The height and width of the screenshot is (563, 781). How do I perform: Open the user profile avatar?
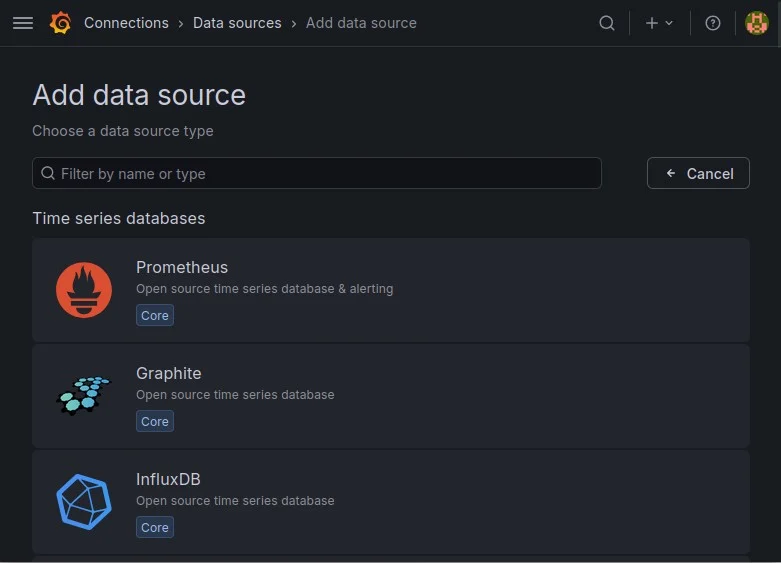coord(757,23)
